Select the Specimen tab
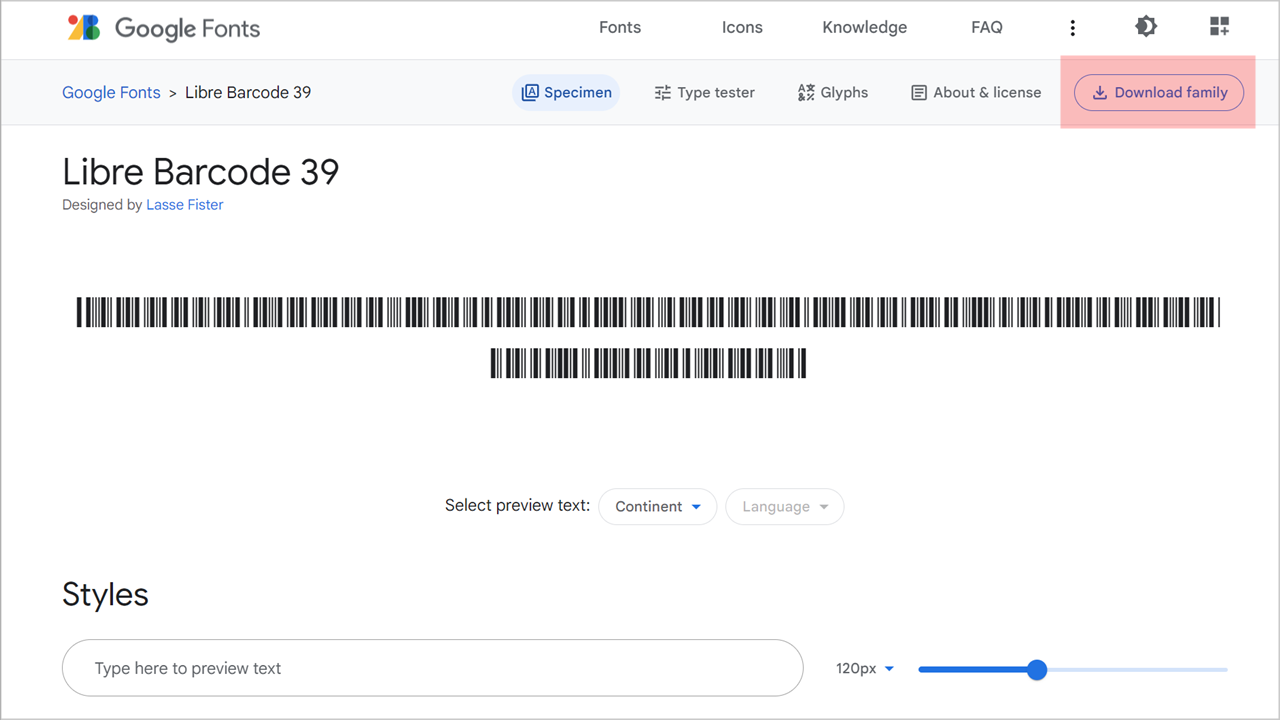 (x=566, y=92)
